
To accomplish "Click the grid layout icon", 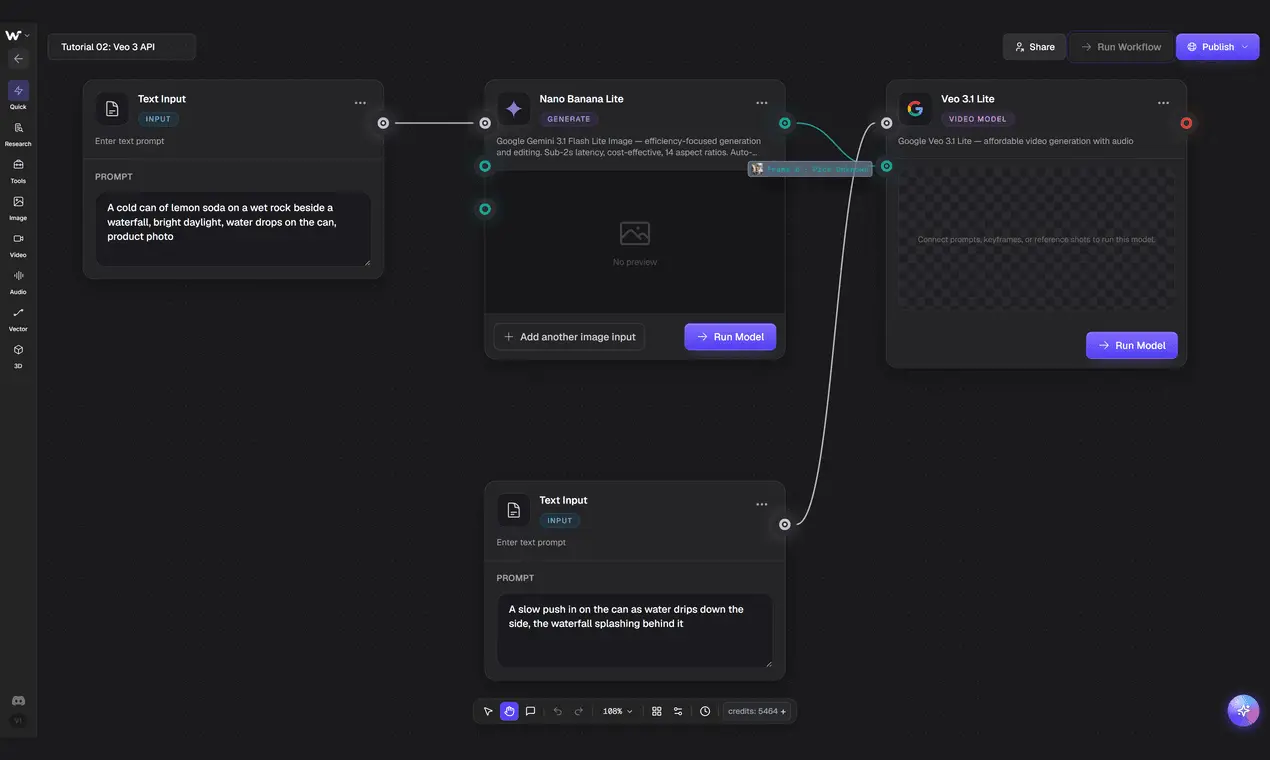I will coord(657,711).
